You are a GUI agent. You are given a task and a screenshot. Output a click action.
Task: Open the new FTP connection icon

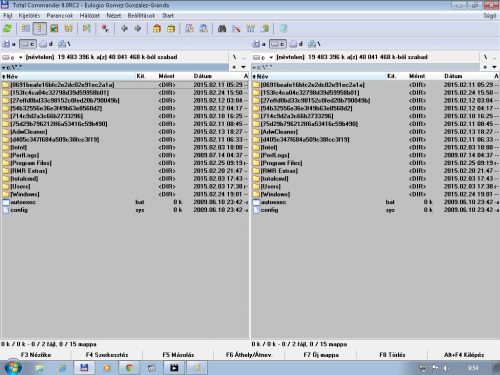coord(204,29)
